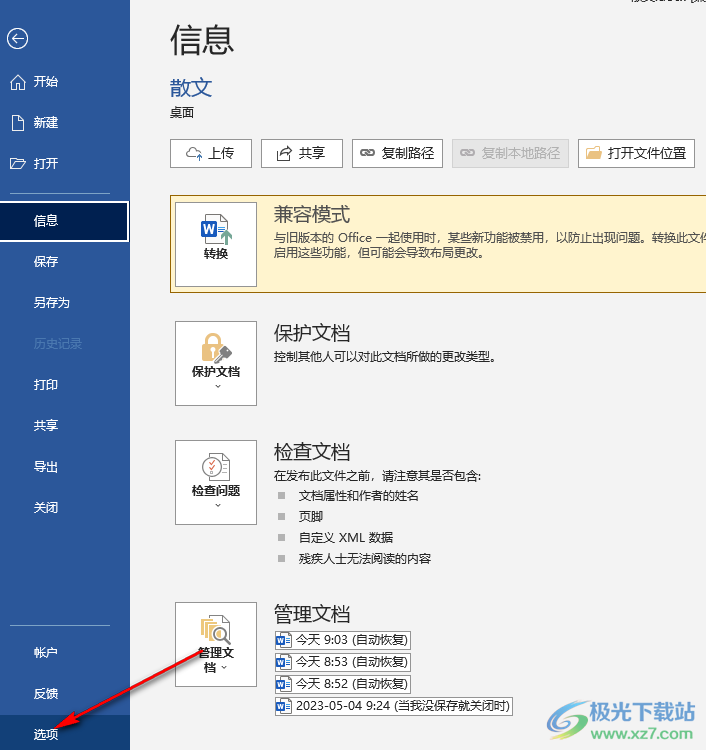Click 打开 in the sidebar
Image resolution: width=706 pixels, height=750 pixels.
coord(46,164)
